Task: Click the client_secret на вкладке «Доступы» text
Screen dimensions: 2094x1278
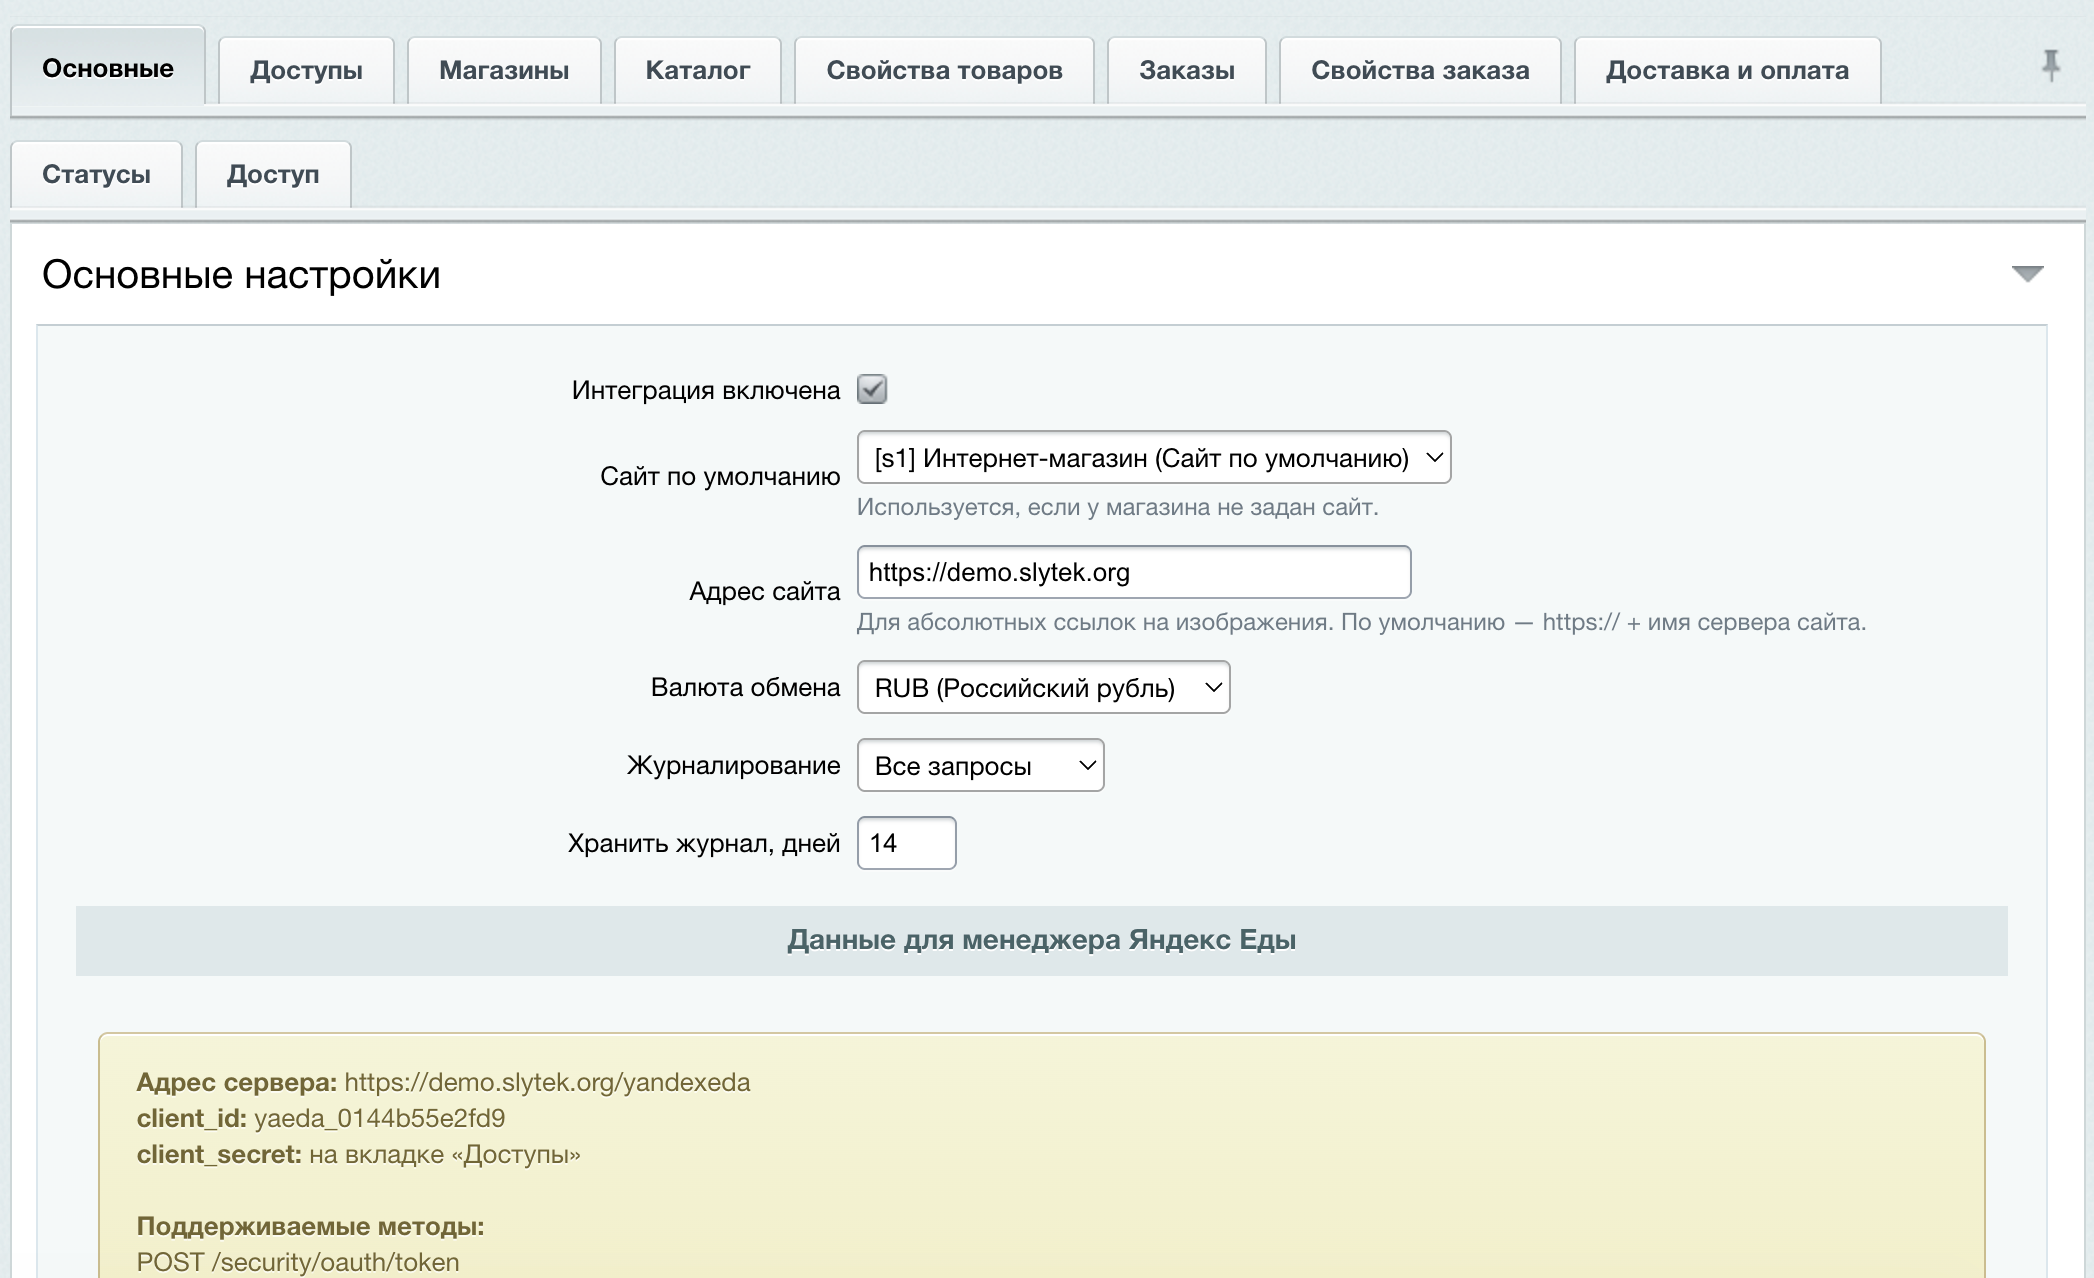Action: (444, 1154)
